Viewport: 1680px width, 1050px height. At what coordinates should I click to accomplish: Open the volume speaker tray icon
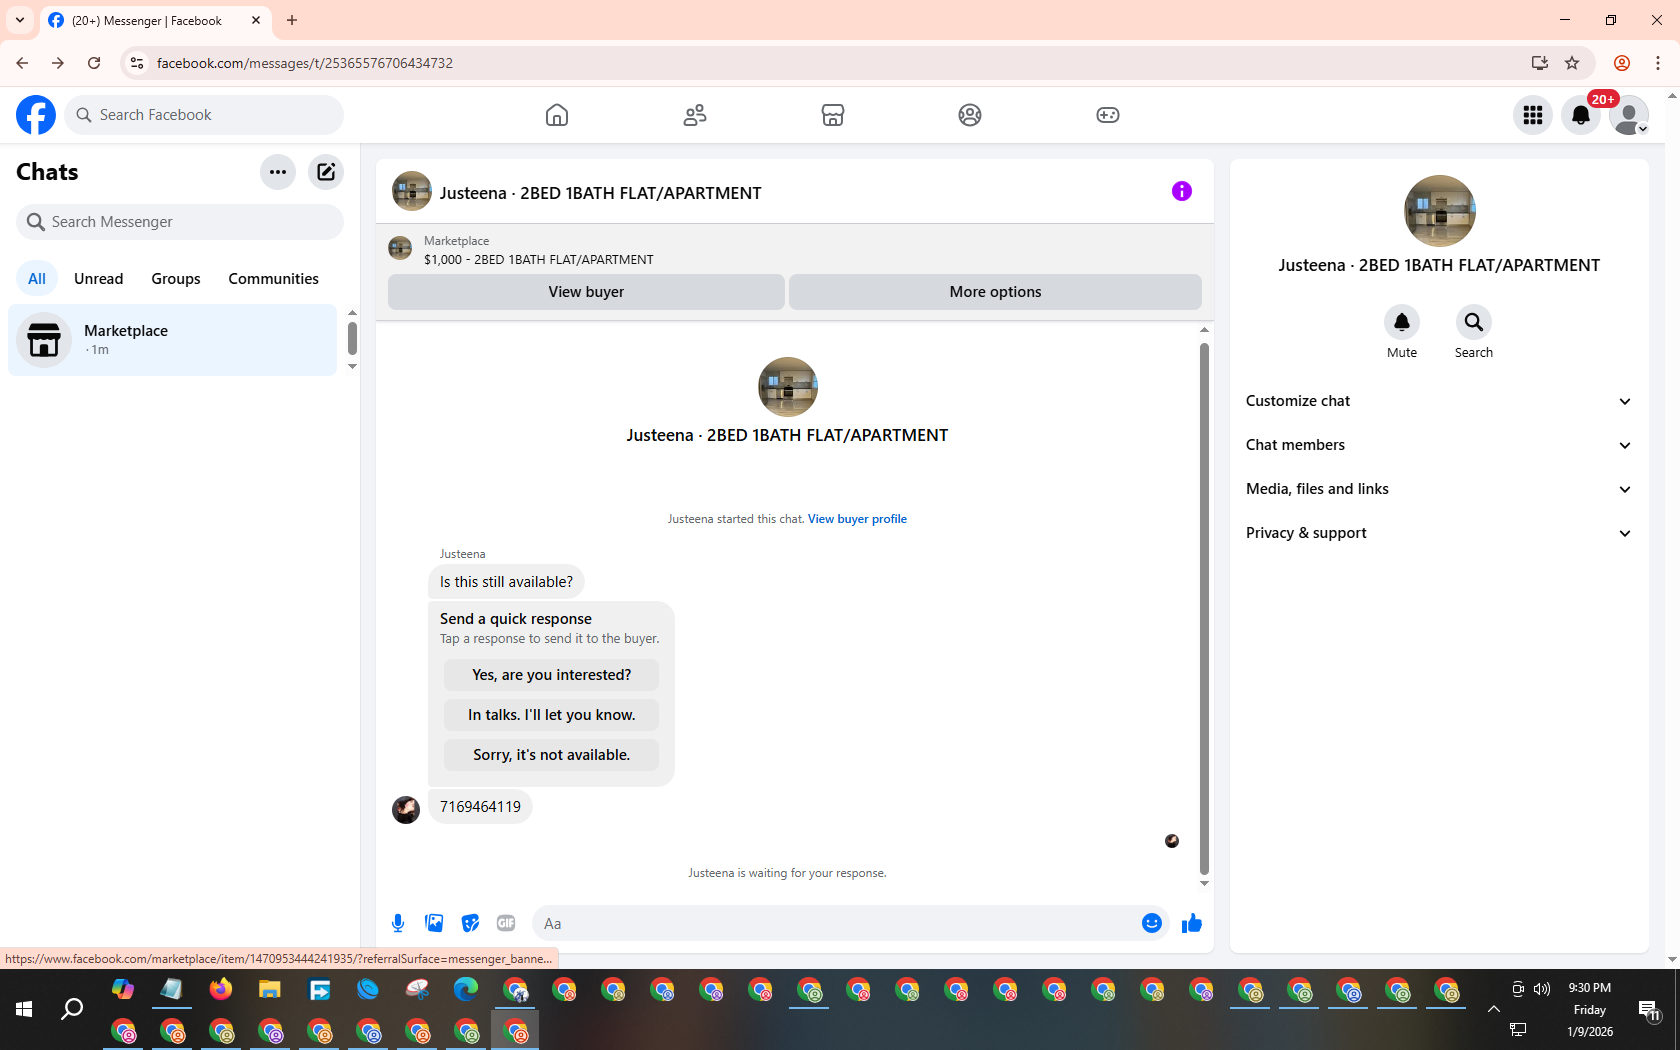[1542, 988]
